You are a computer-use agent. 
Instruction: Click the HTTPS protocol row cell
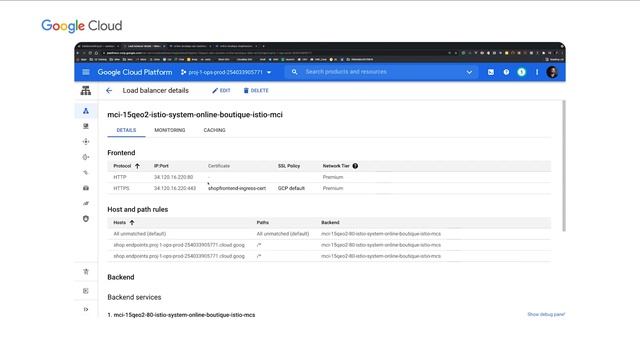click(121, 188)
